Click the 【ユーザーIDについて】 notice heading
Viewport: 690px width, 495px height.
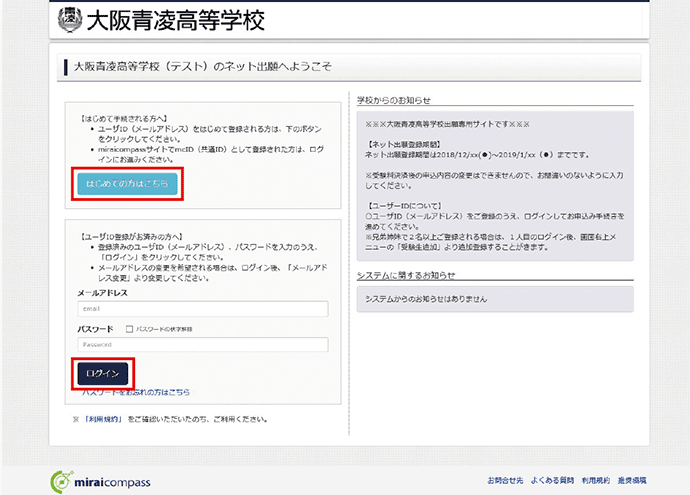click(x=404, y=205)
